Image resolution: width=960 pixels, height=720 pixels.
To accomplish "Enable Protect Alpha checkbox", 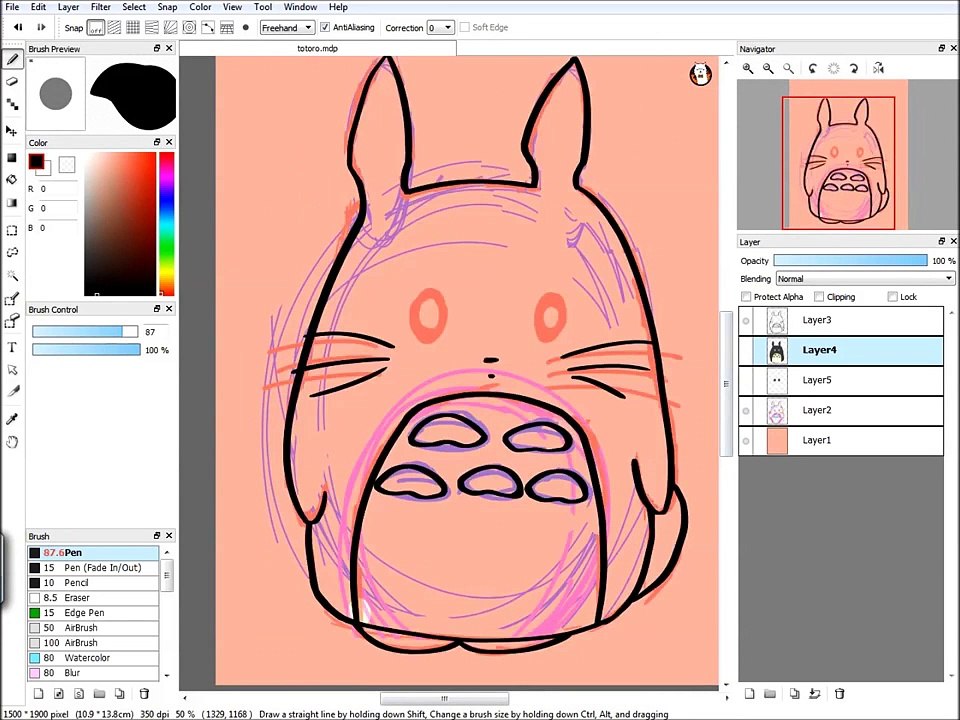I will [x=746, y=296].
